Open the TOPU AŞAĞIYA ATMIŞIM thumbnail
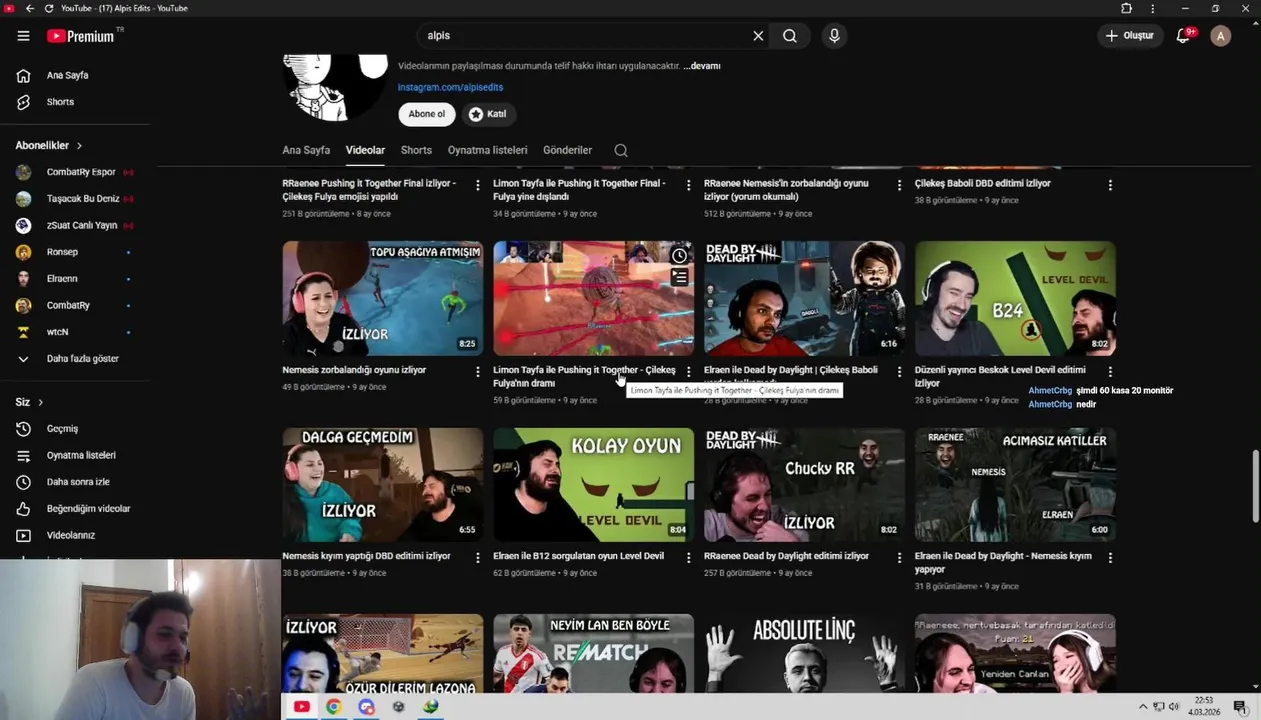This screenshot has height=720, width=1261. click(x=382, y=298)
